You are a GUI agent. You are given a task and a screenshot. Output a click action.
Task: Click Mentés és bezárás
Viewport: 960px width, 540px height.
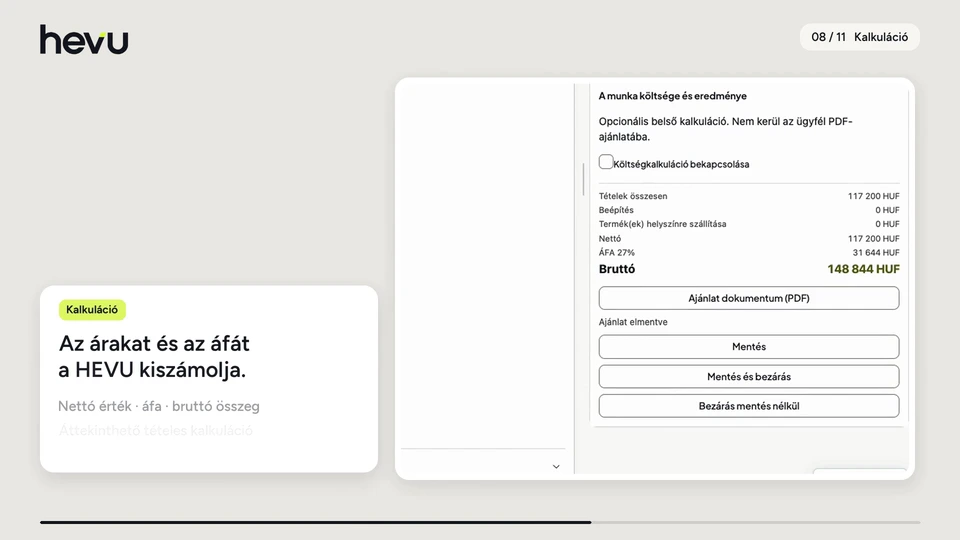pos(749,377)
